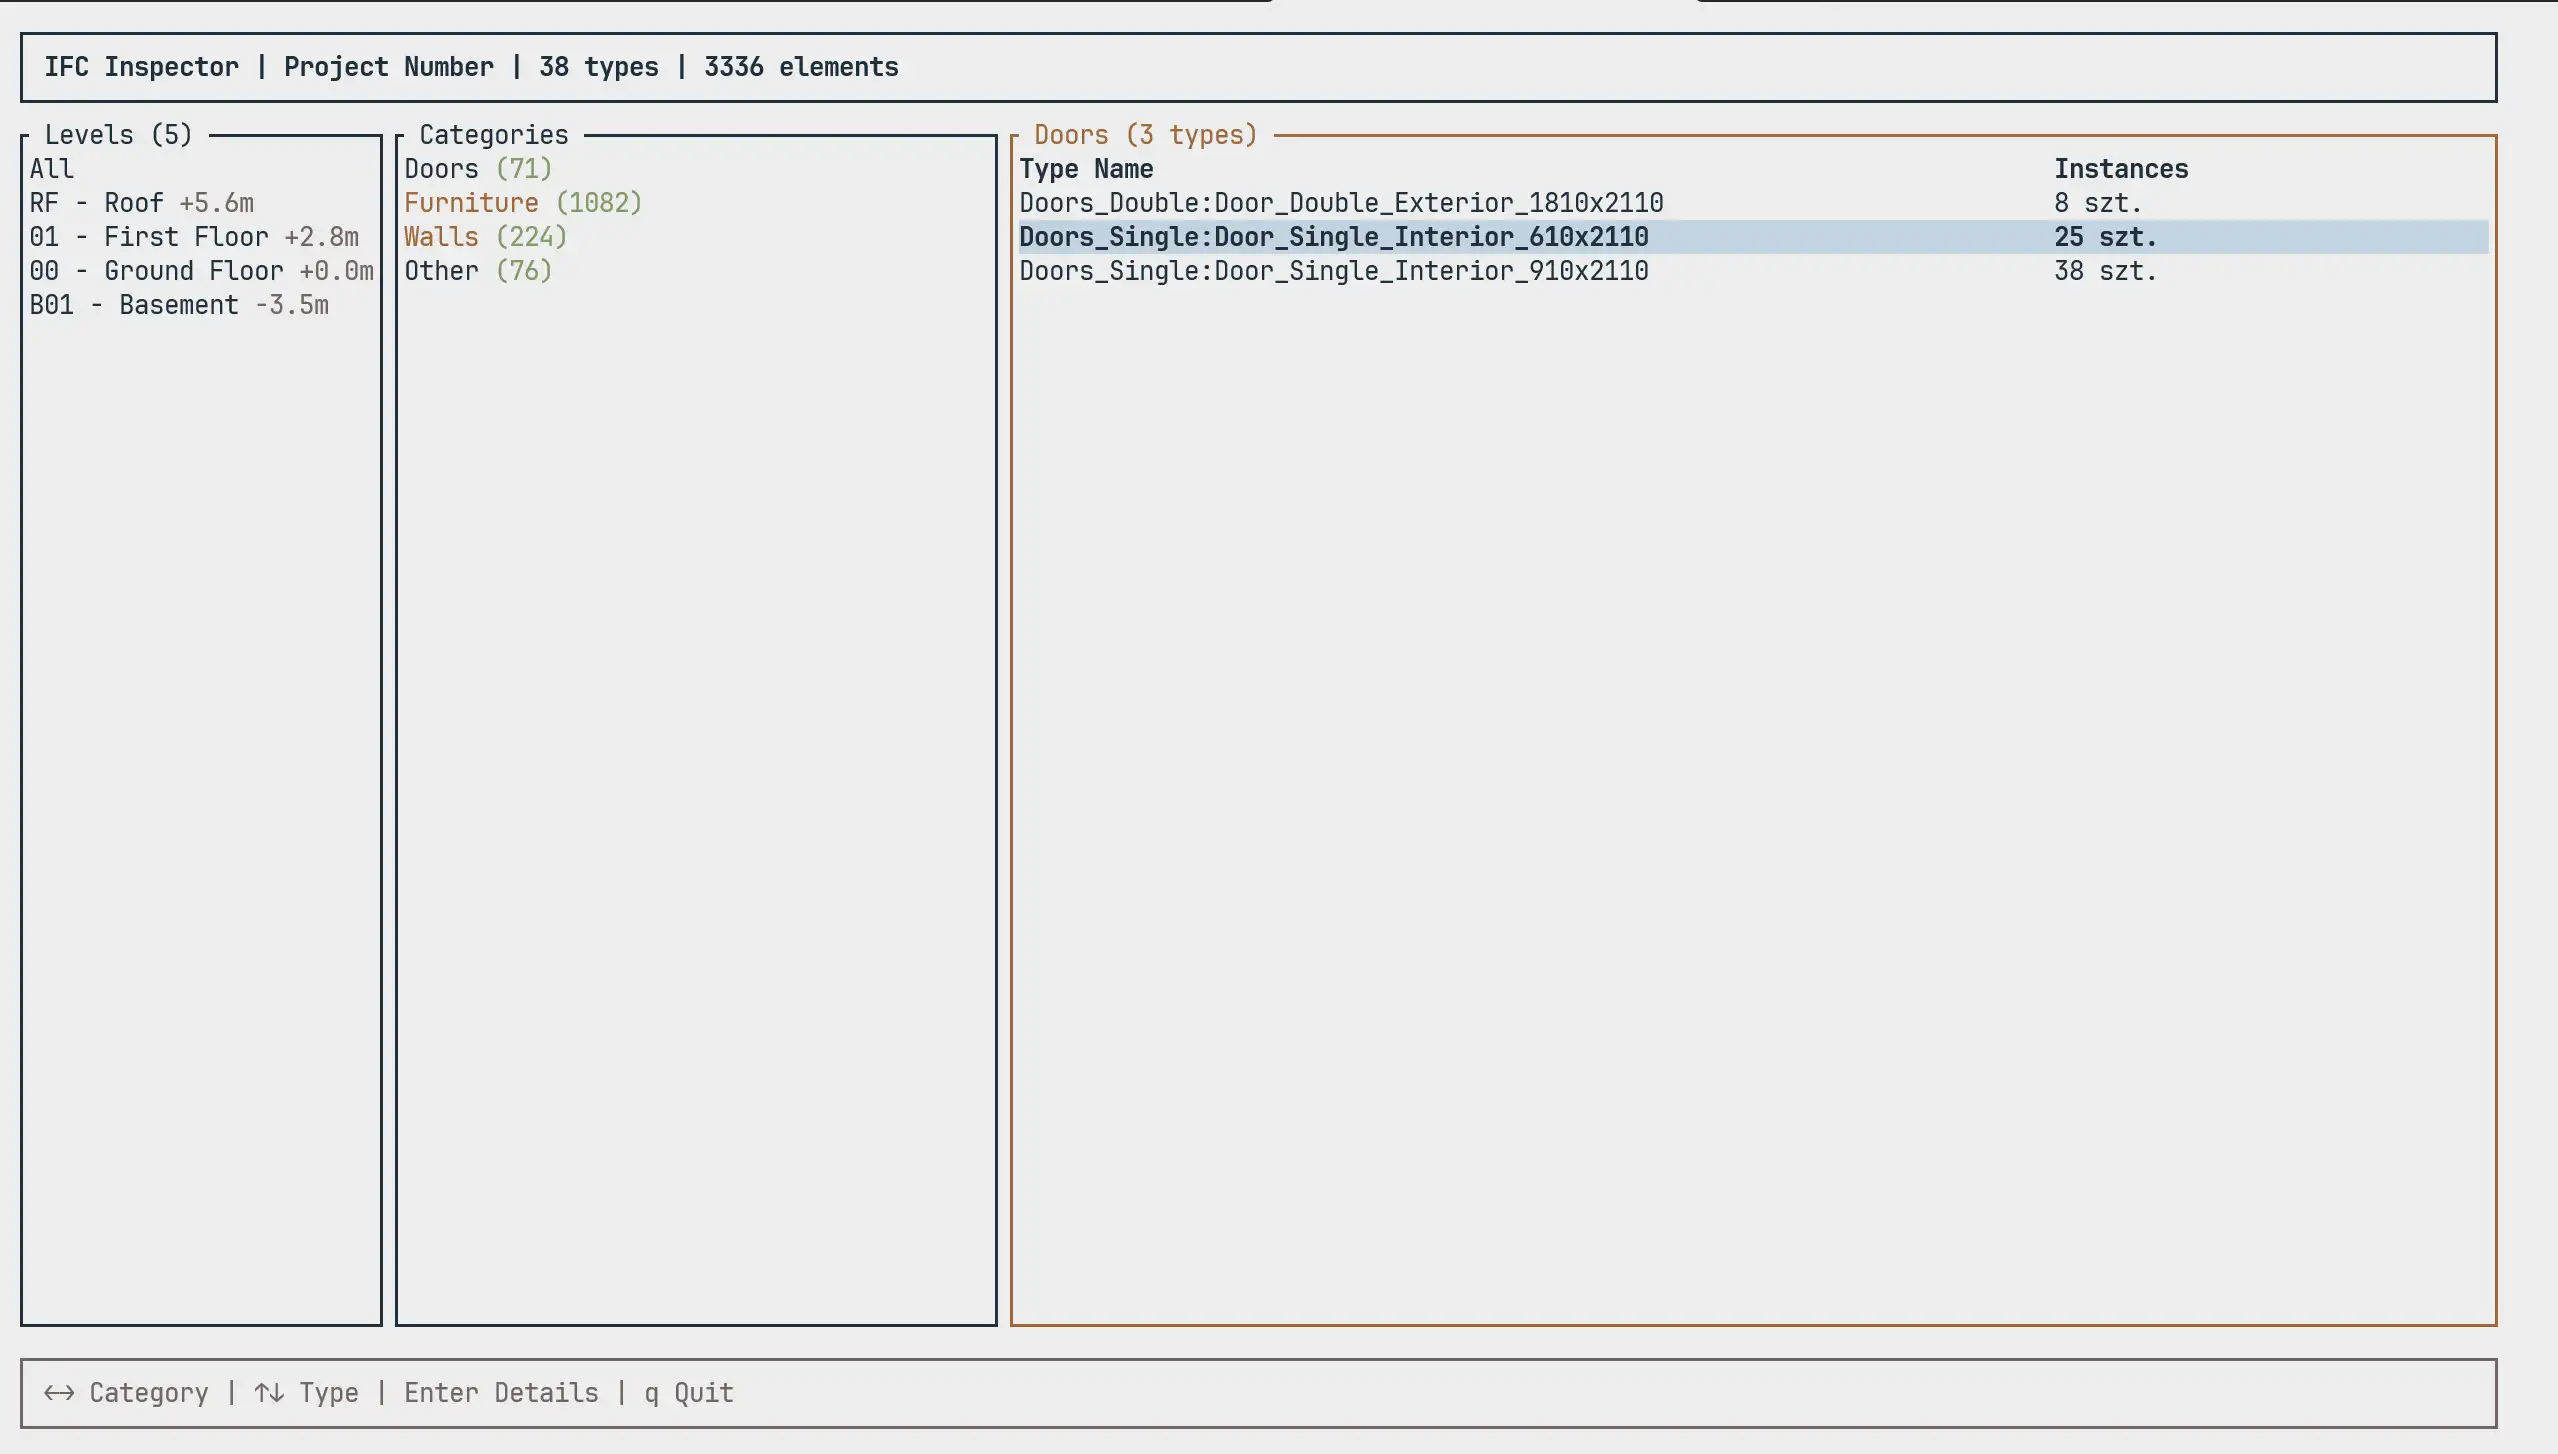The width and height of the screenshot is (2558, 1454).
Task: Select Door_Single_Interior_910x2110 type row
Action: pos(1333,271)
